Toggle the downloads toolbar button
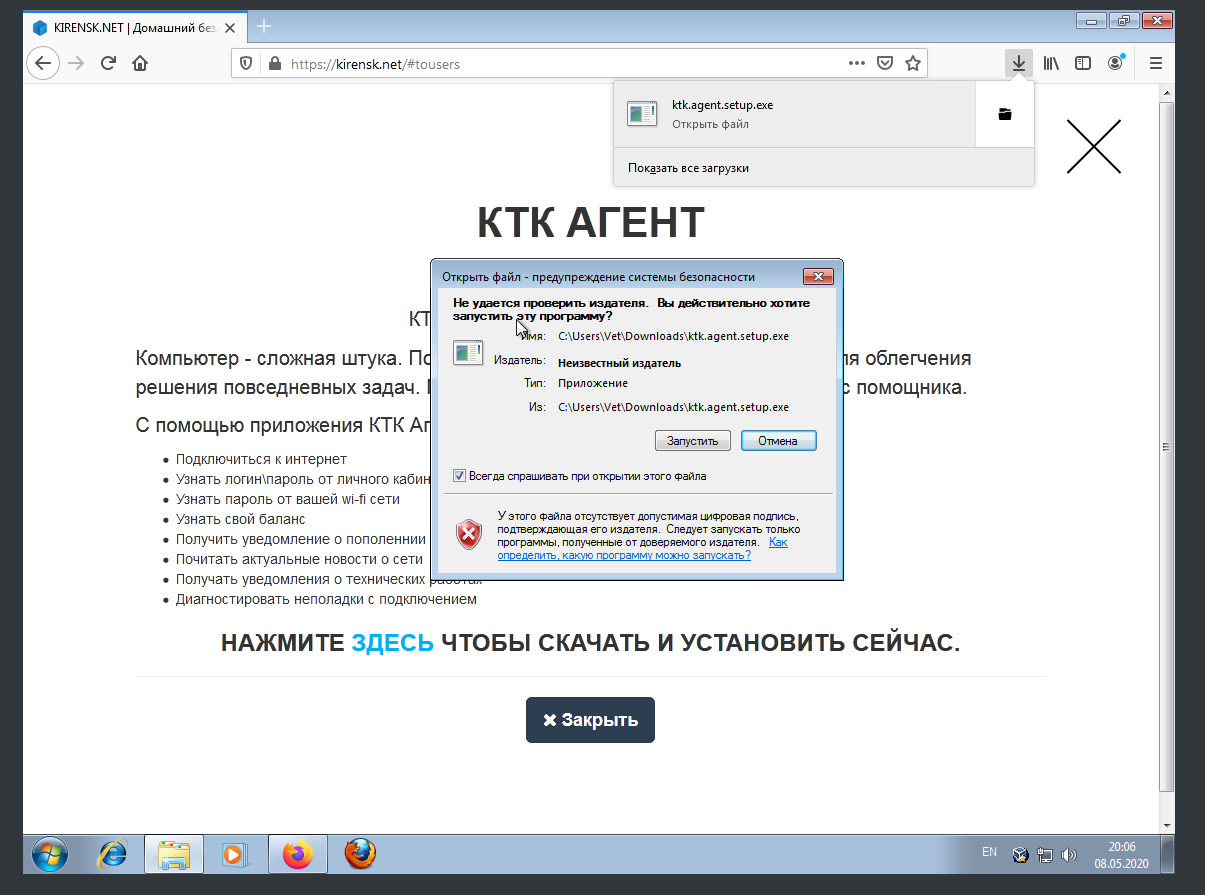1205x895 pixels. point(1019,63)
